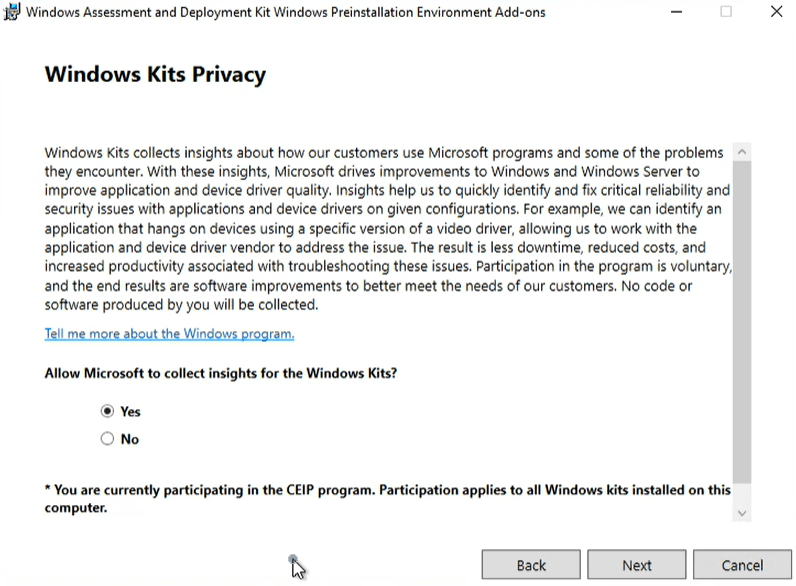
Task: Go back with the Back button
Action: 531,565
